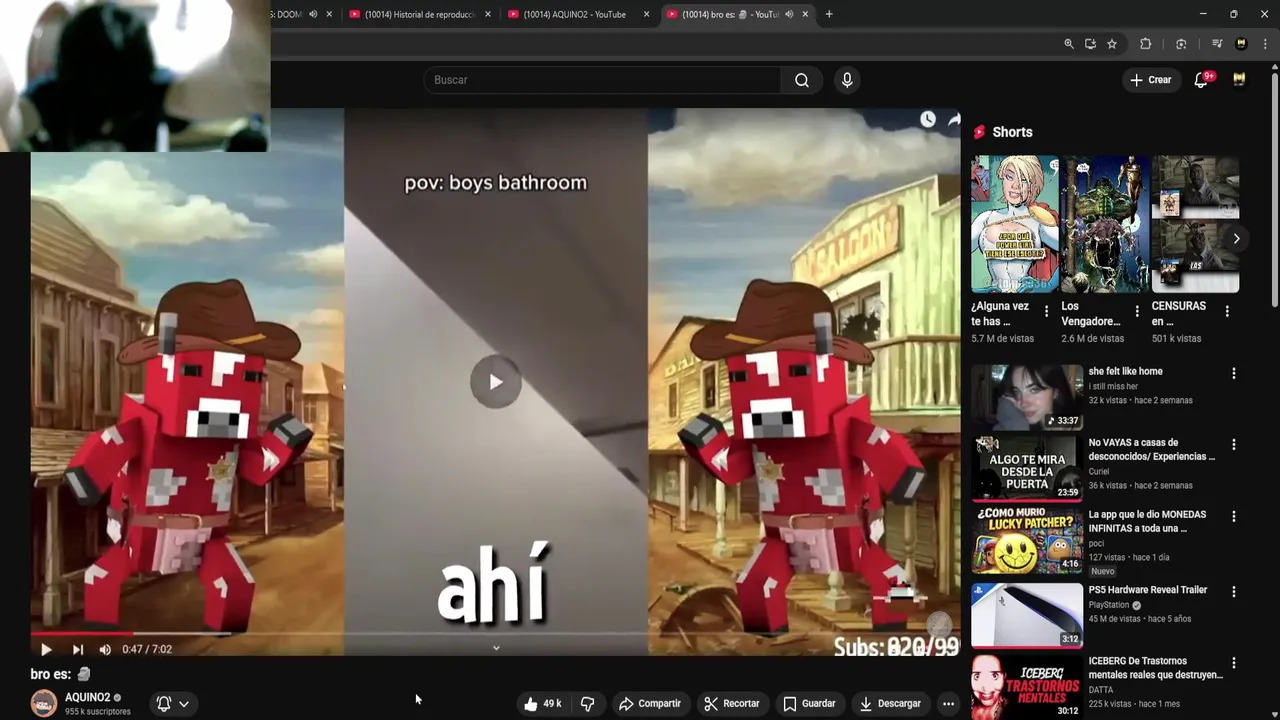
Task: Click the Shorts section logo icon
Action: 980,132
